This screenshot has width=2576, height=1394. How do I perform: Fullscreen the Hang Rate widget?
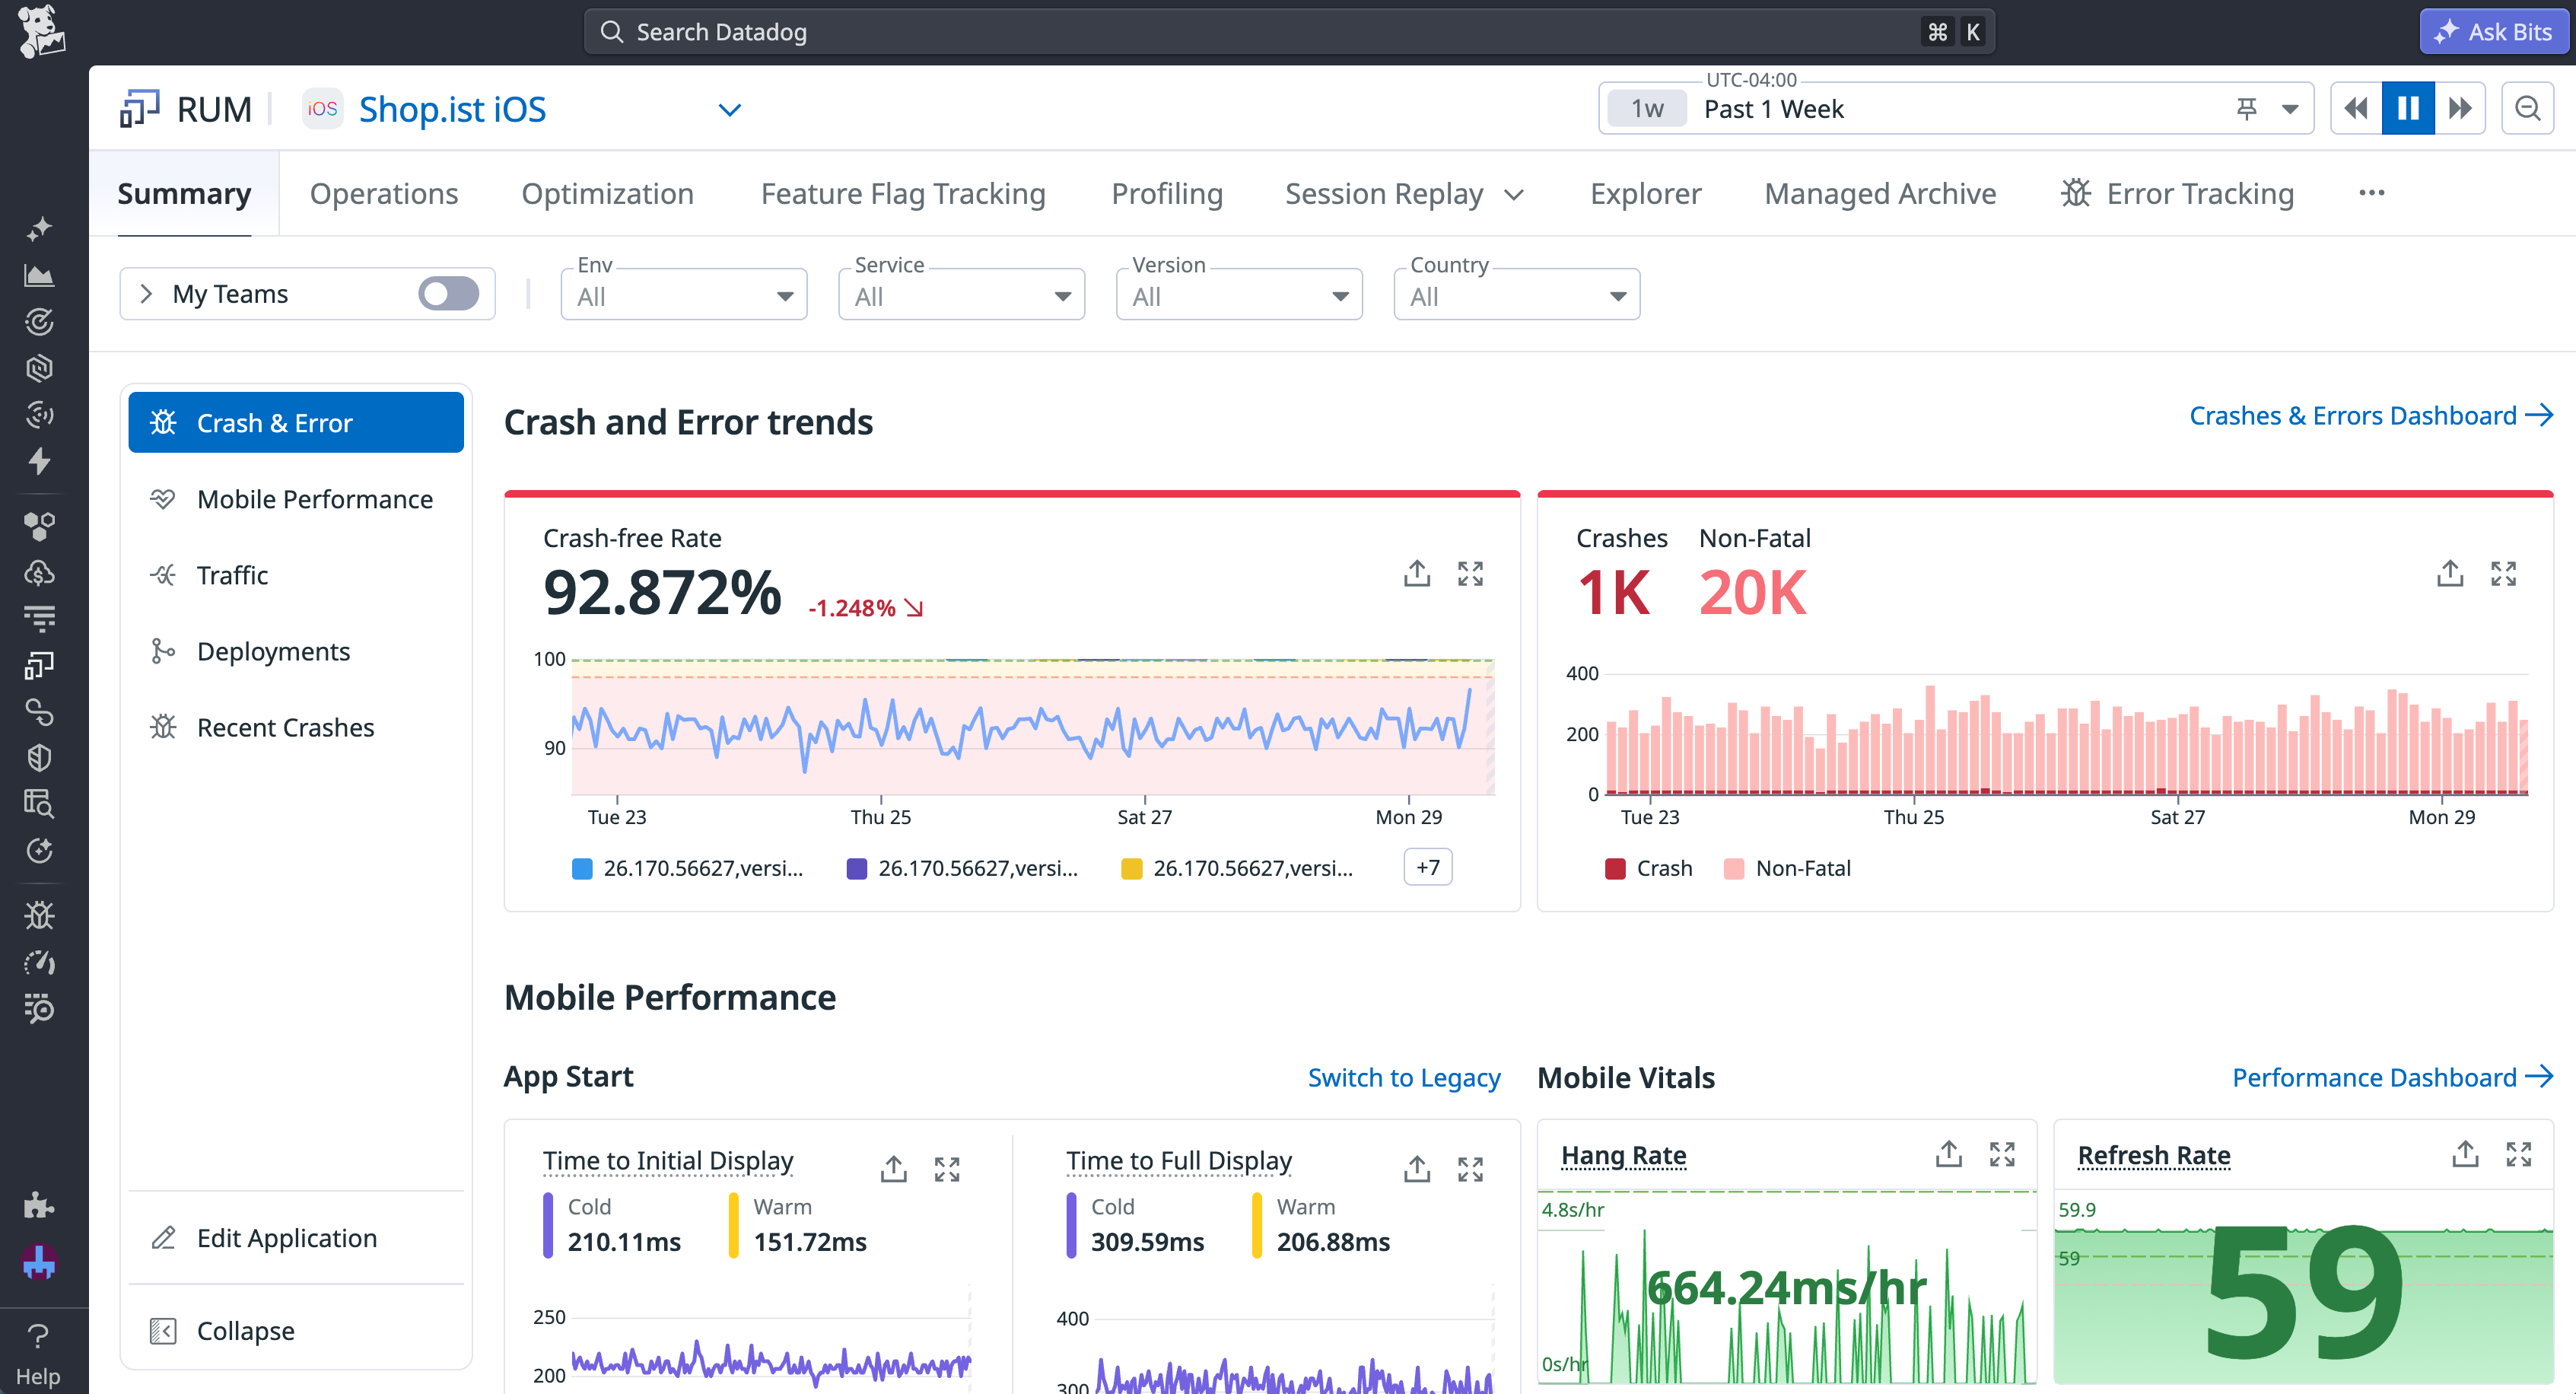(2002, 1154)
